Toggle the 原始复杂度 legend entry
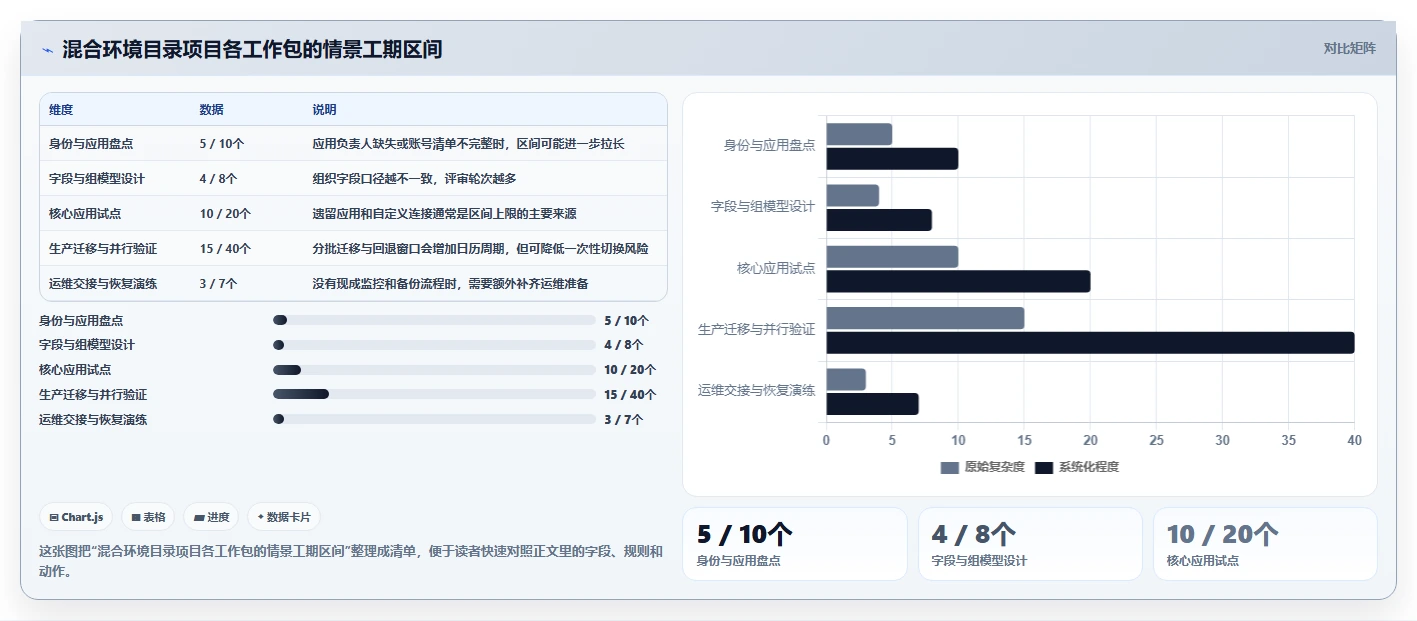Viewport: 1417px width, 621px height. pos(982,467)
